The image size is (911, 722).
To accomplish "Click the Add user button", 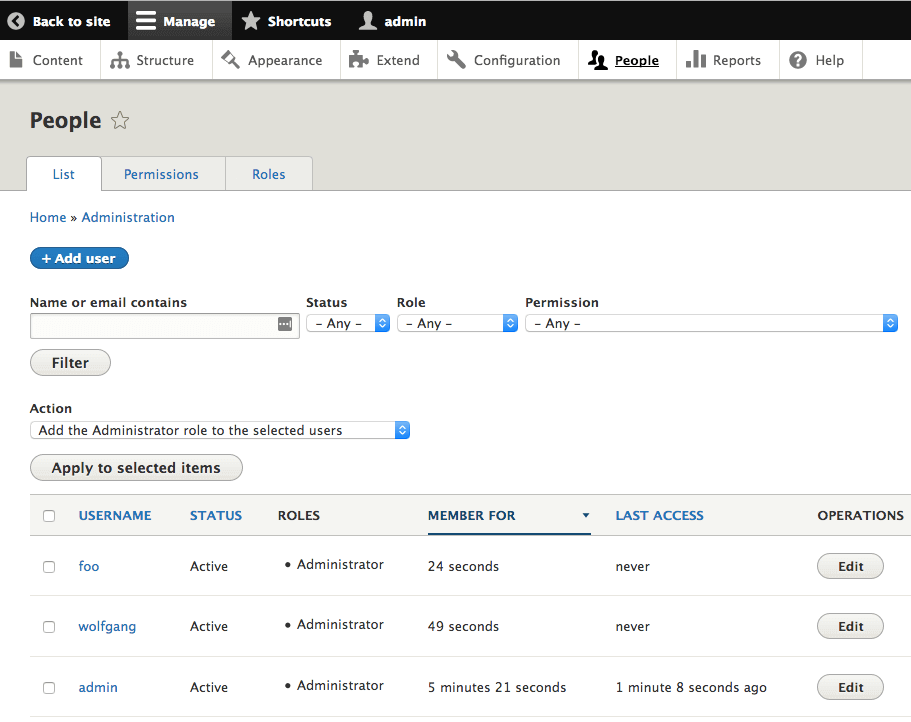I will 79,258.
